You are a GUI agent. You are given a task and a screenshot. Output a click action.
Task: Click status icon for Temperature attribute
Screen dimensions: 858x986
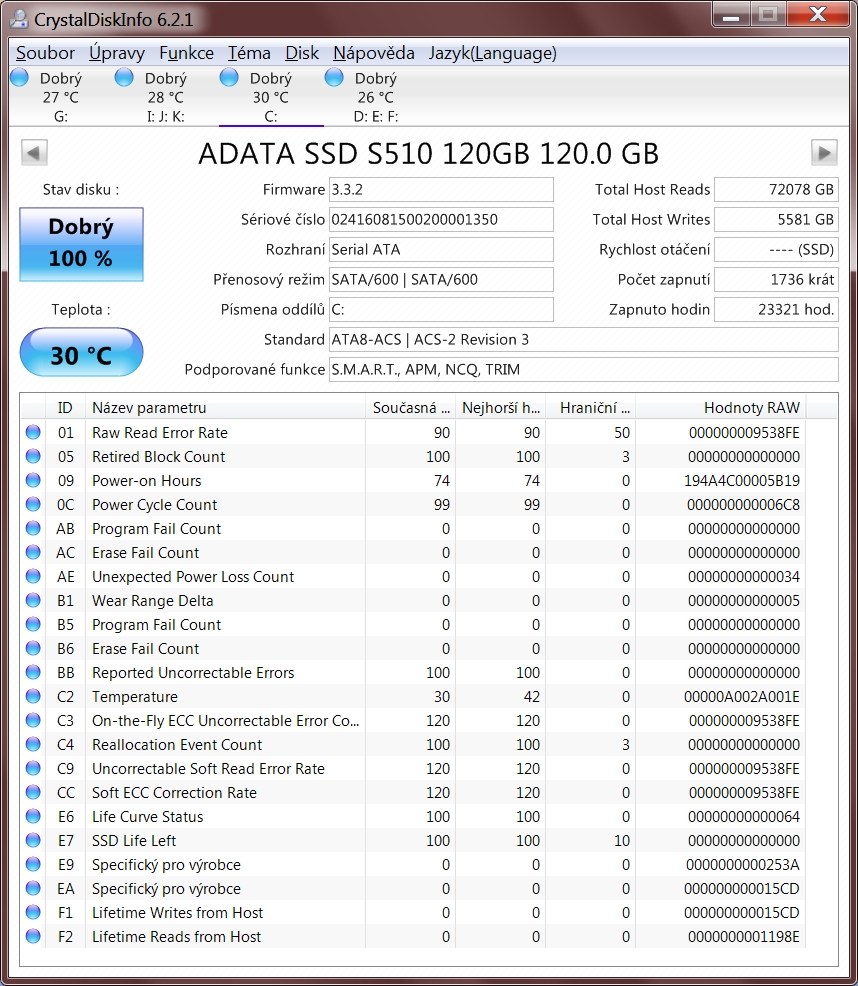tap(33, 695)
